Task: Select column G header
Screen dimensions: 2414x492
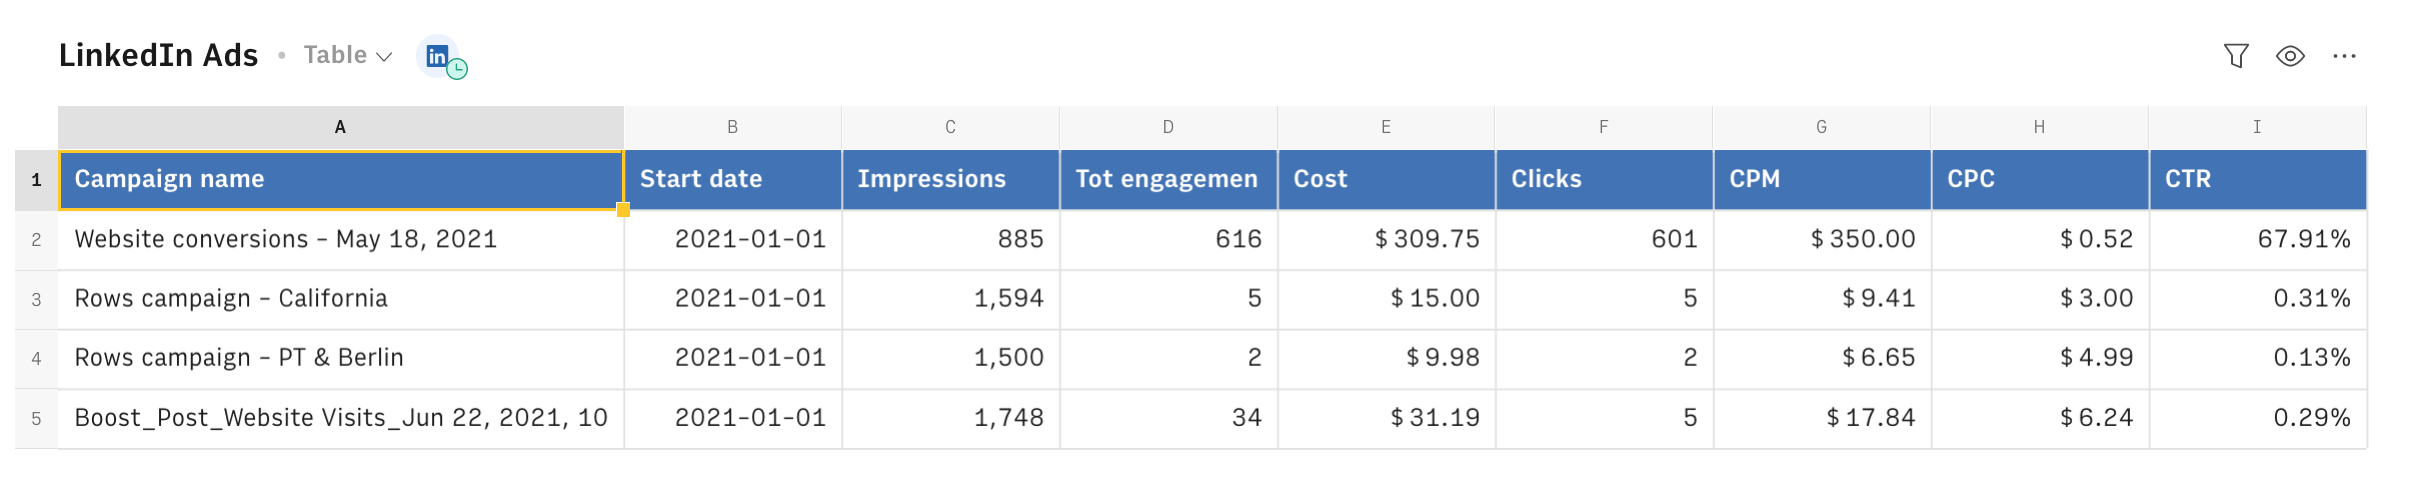Action: (x=1822, y=127)
